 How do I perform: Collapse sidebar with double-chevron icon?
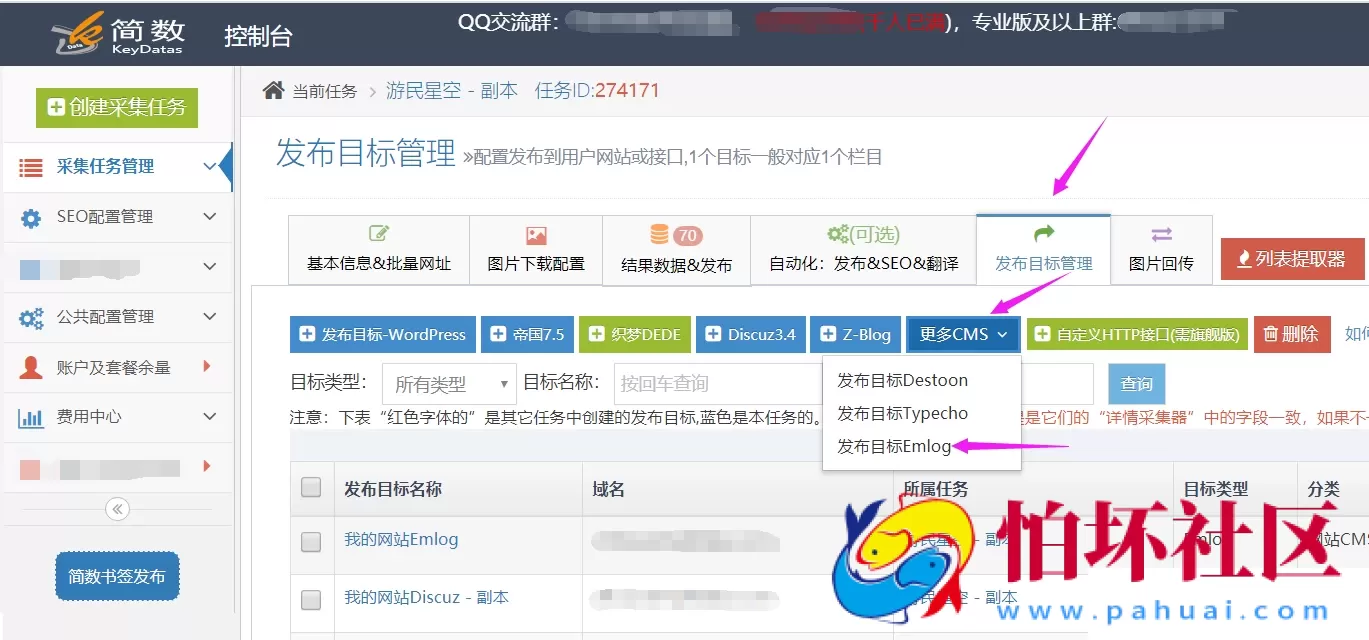point(117,509)
